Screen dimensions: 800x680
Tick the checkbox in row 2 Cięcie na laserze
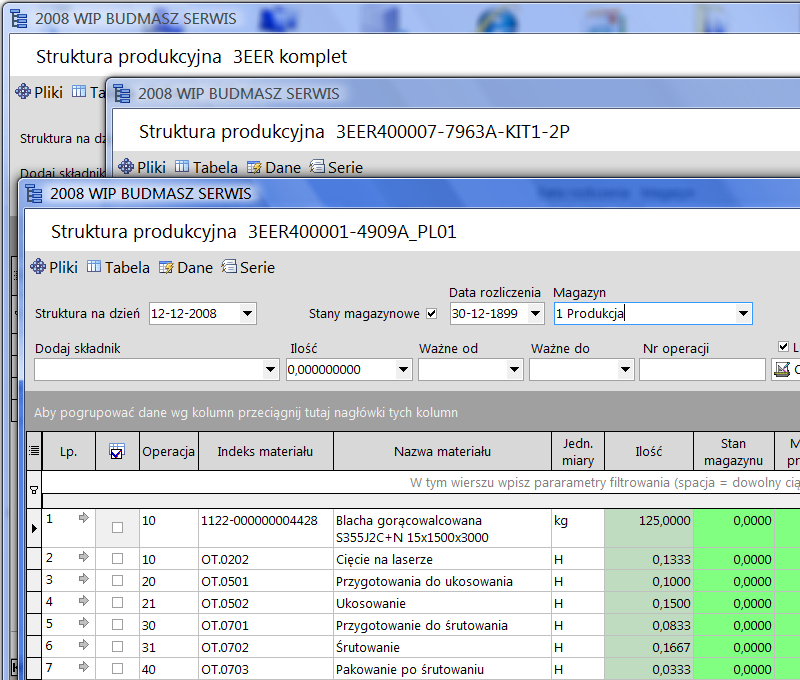click(x=117, y=559)
